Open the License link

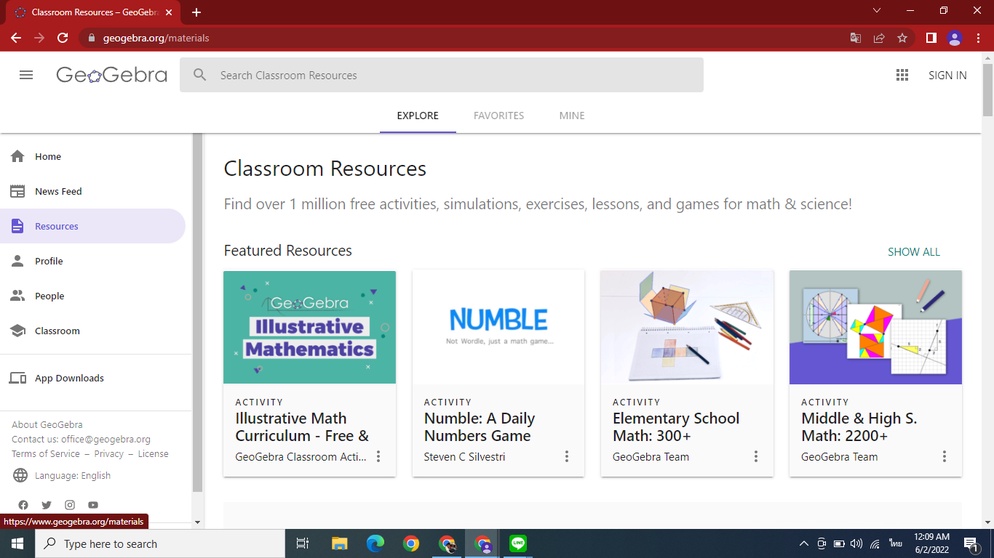pyautogui.click(x=153, y=453)
